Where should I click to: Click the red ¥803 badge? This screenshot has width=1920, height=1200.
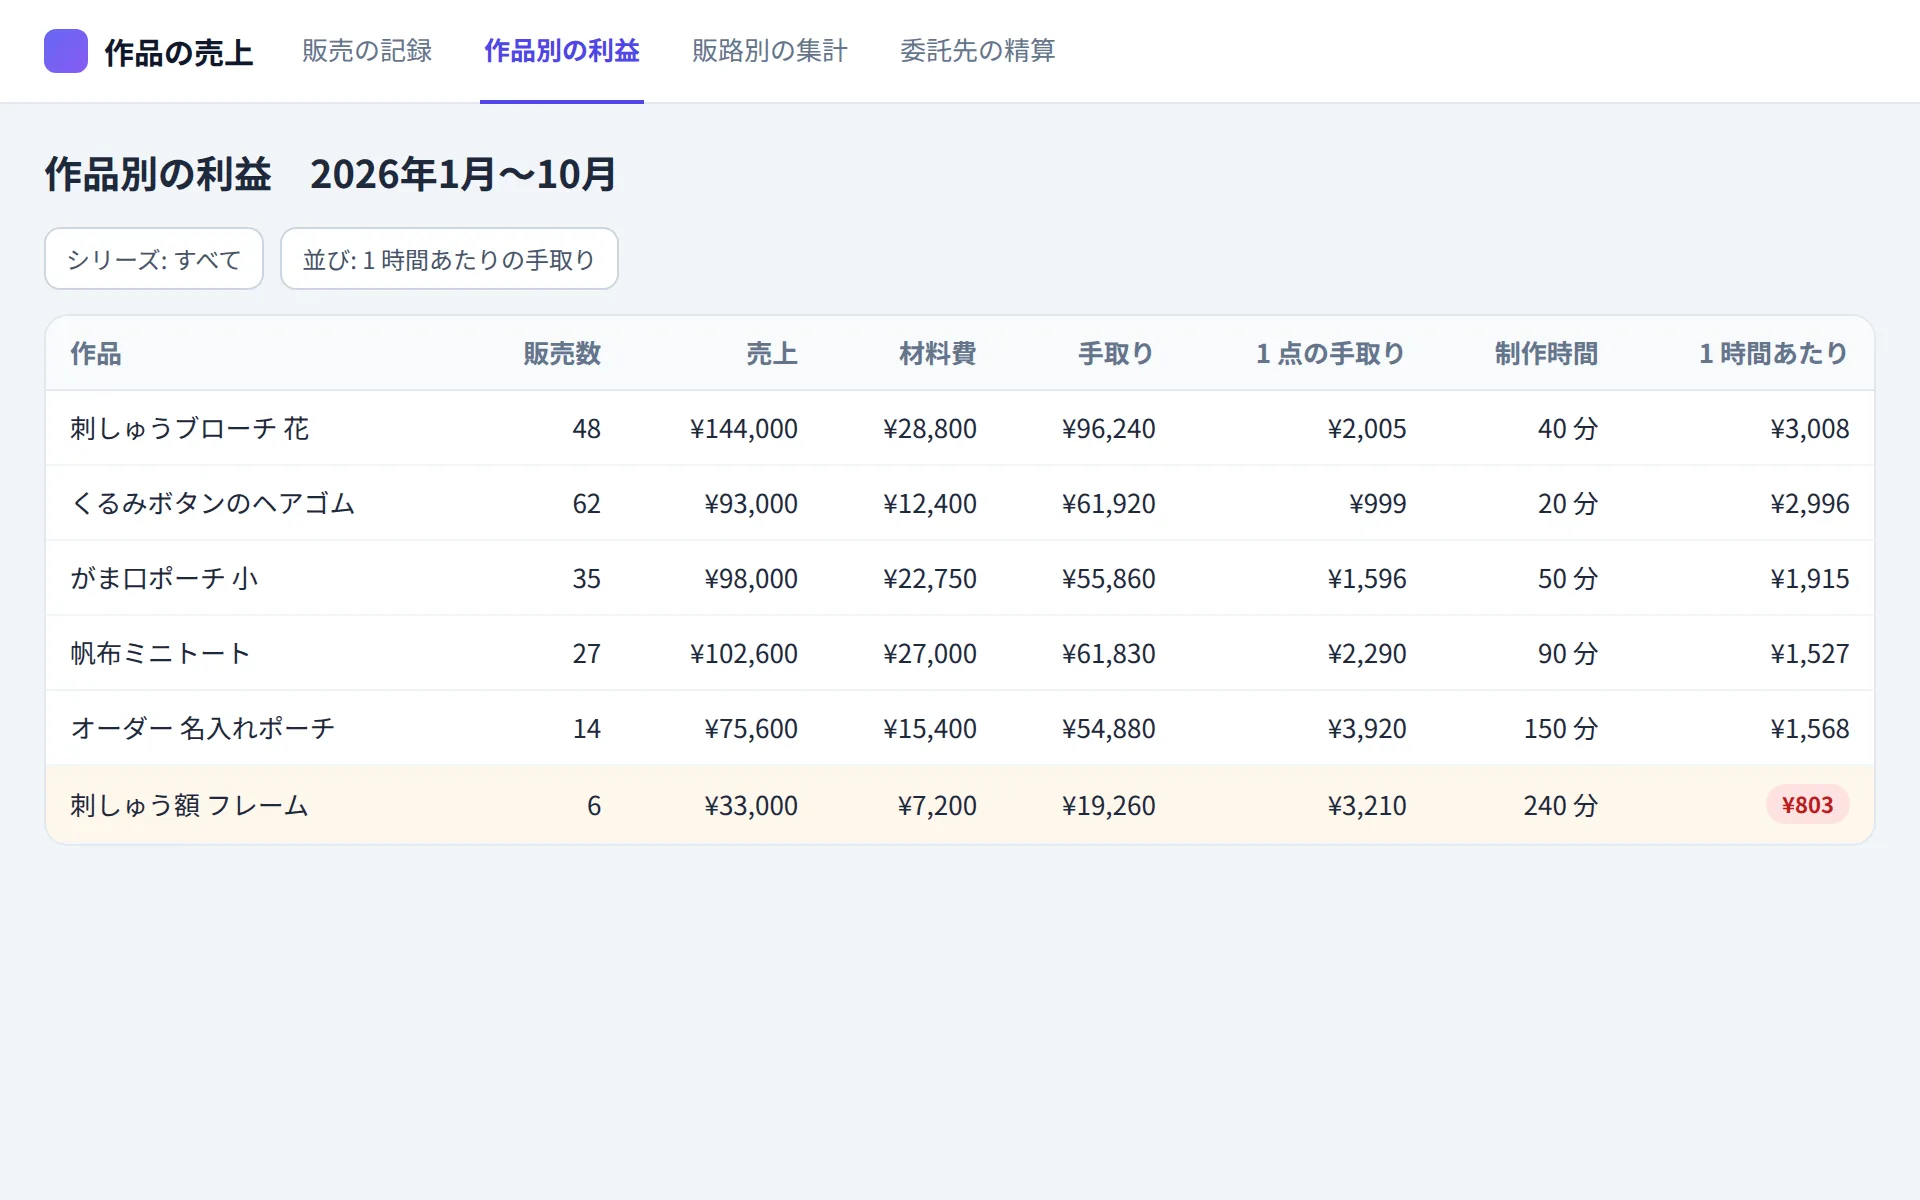(x=1808, y=805)
